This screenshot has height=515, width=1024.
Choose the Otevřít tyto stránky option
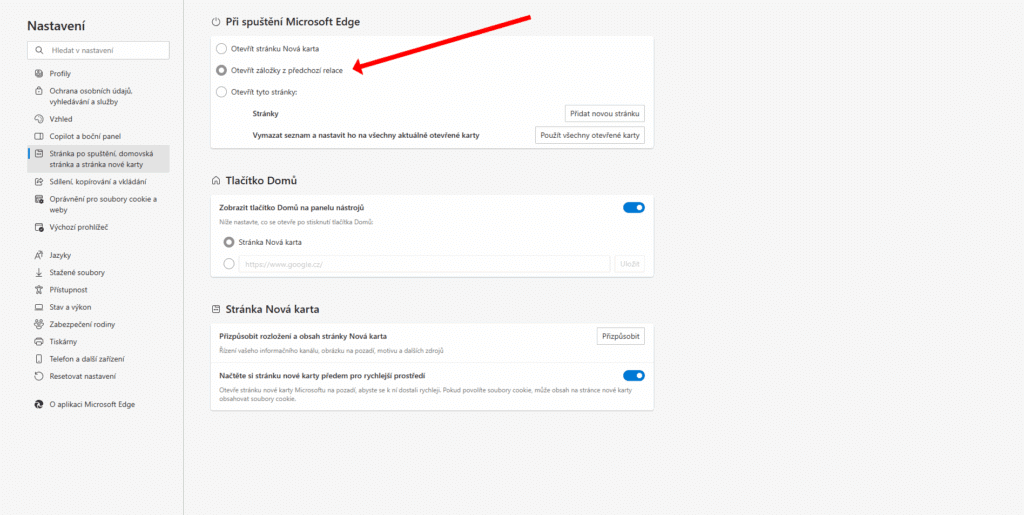[x=222, y=92]
